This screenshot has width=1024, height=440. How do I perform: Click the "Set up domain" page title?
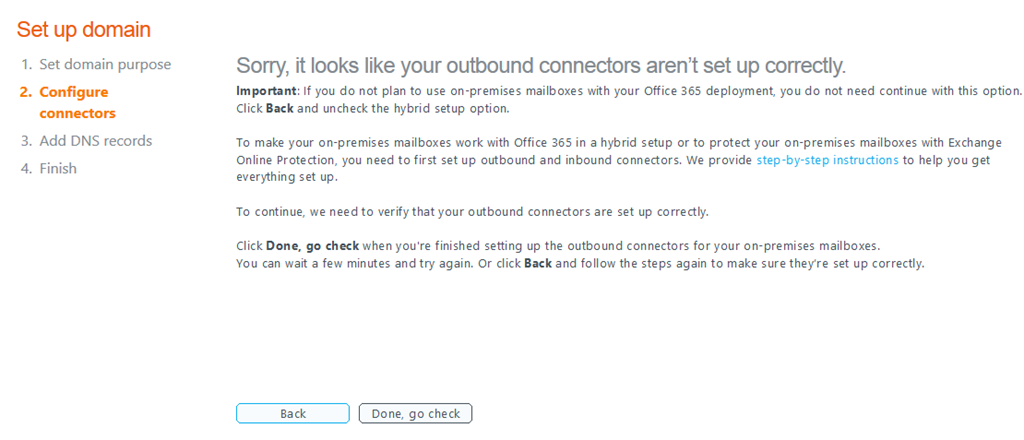84,29
